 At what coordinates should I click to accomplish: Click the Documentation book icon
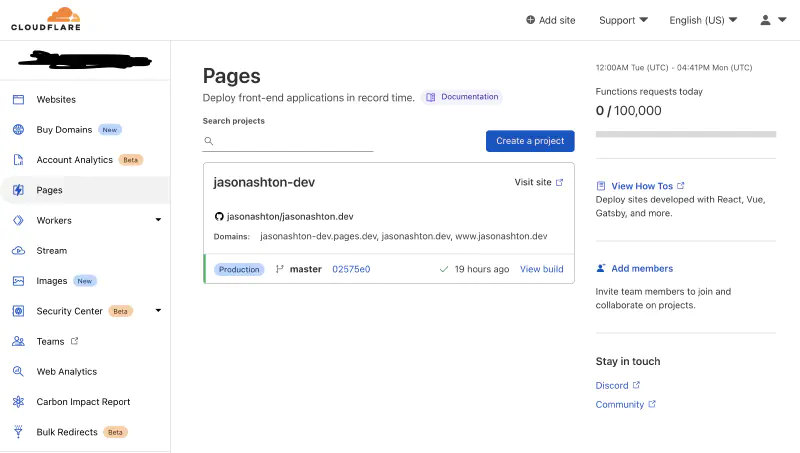[x=431, y=97]
